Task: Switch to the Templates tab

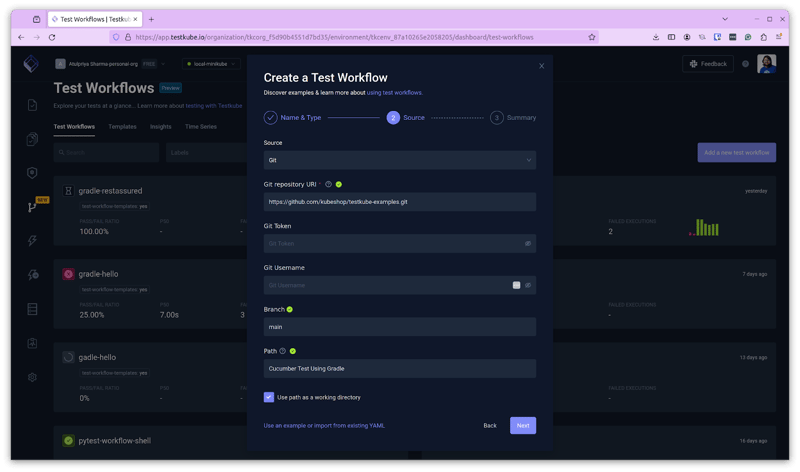Action: click(122, 127)
